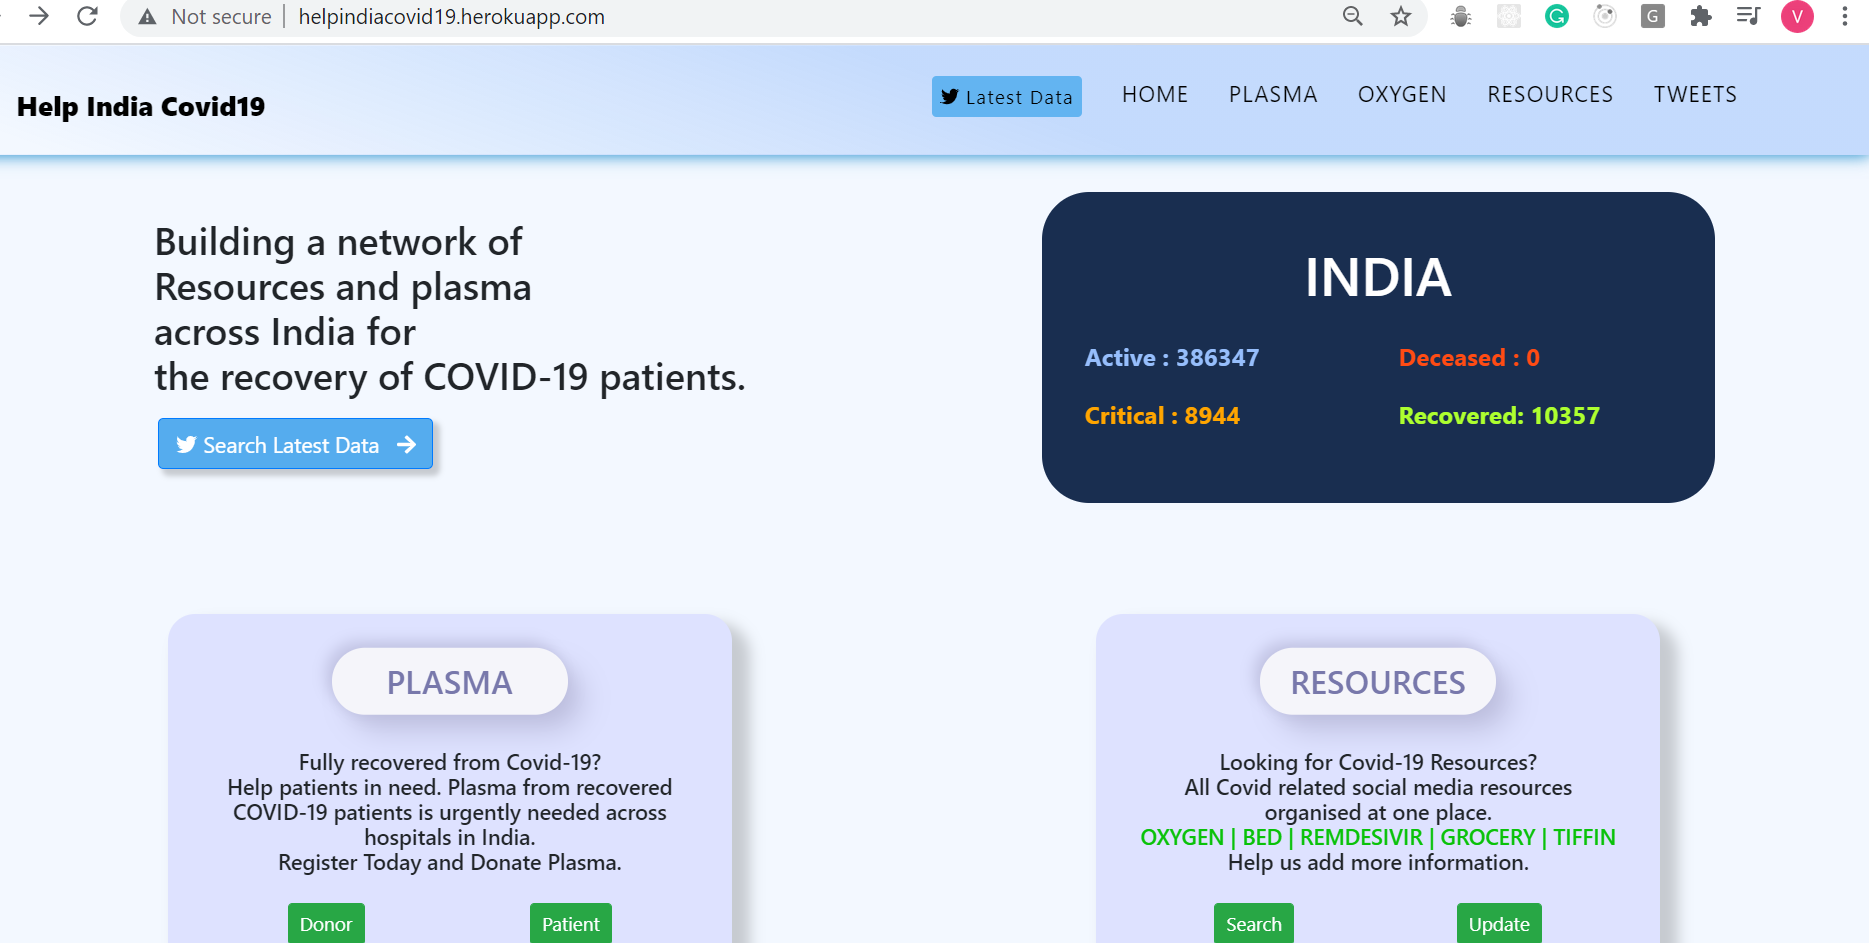Click the Twitter bird on the Latest Data button

click(950, 96)
